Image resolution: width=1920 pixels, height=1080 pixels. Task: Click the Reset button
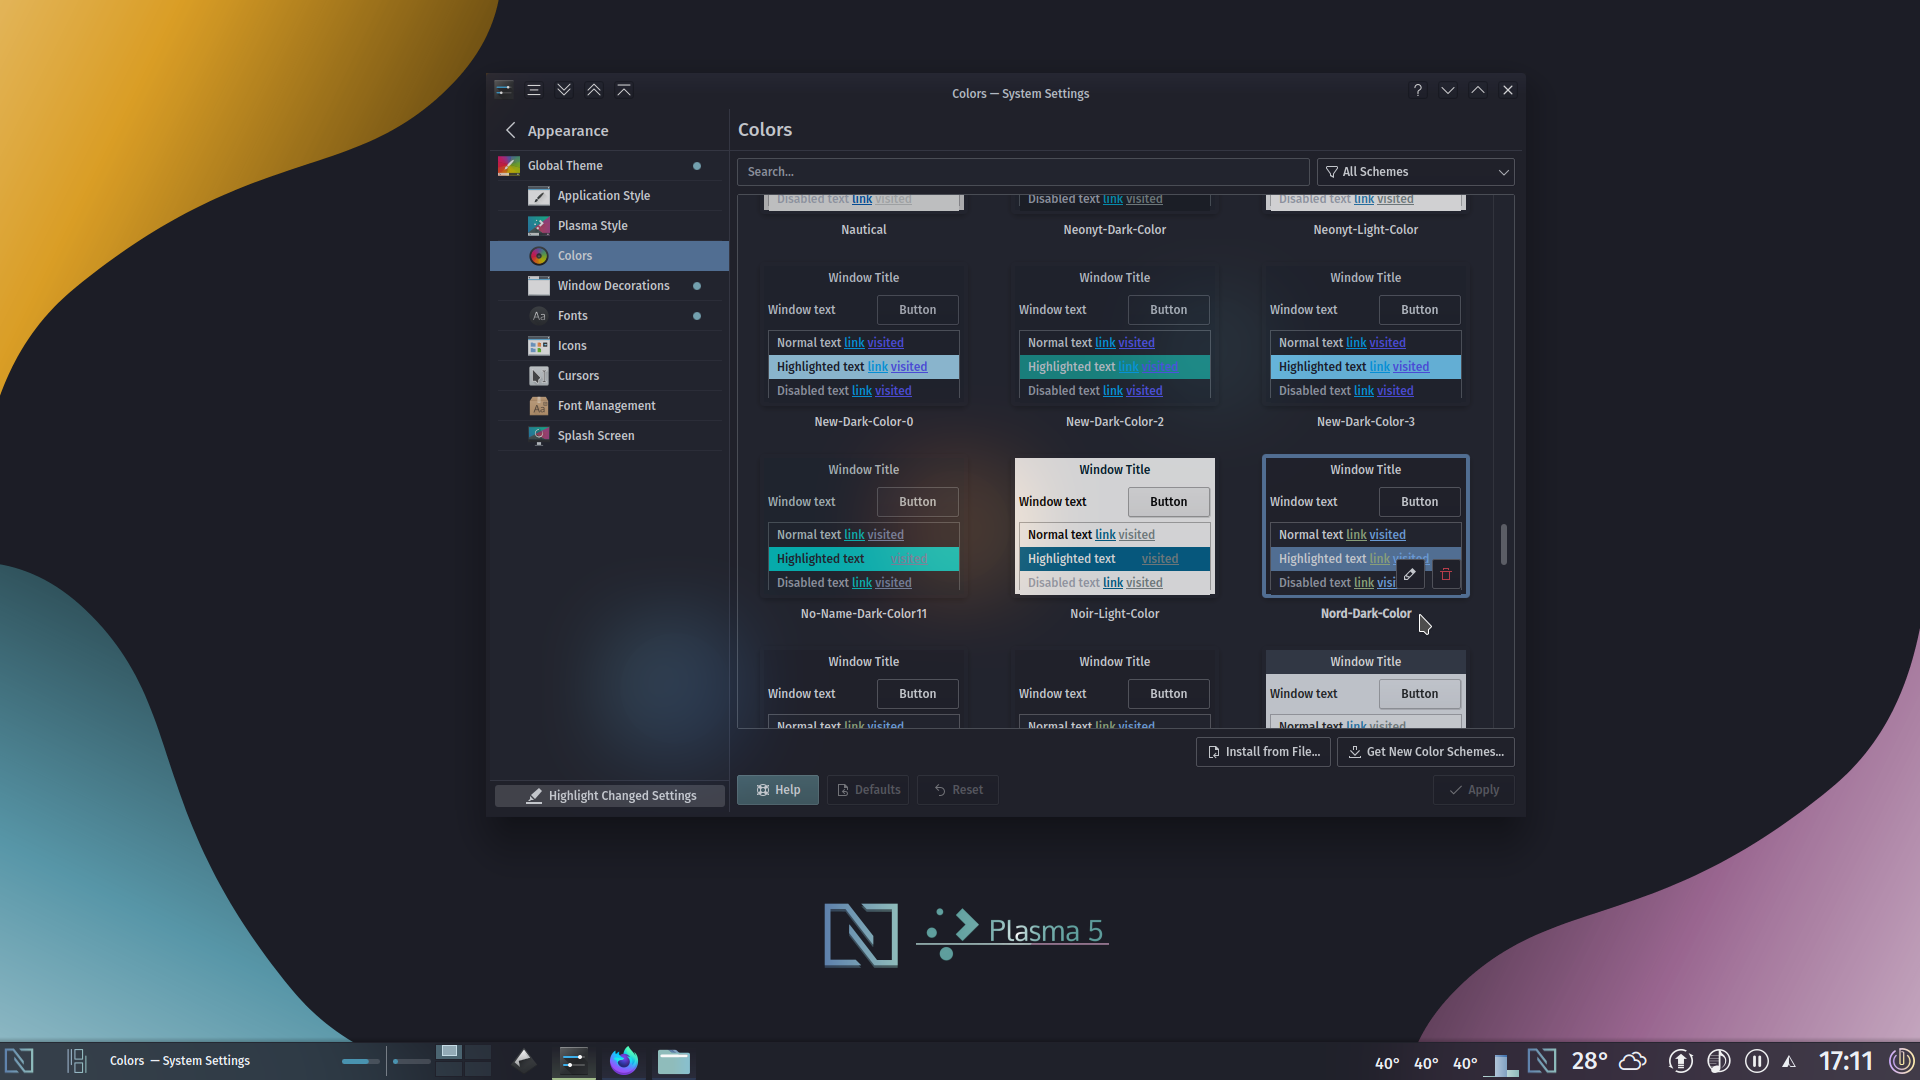click(958, 790)
